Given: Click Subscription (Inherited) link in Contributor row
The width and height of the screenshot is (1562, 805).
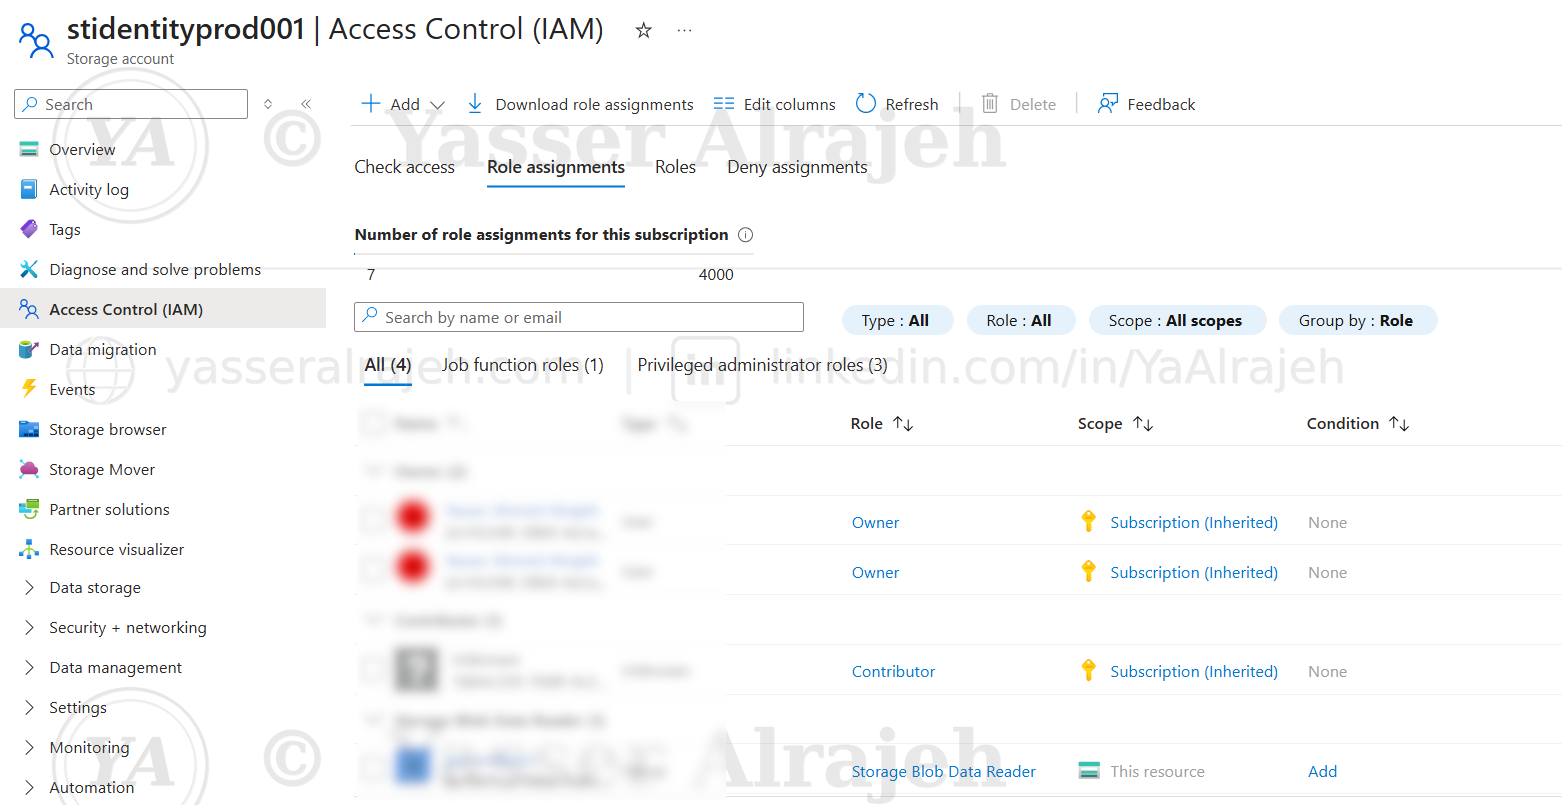Looking at the screenshot, I should click(x=1194, y=672).
